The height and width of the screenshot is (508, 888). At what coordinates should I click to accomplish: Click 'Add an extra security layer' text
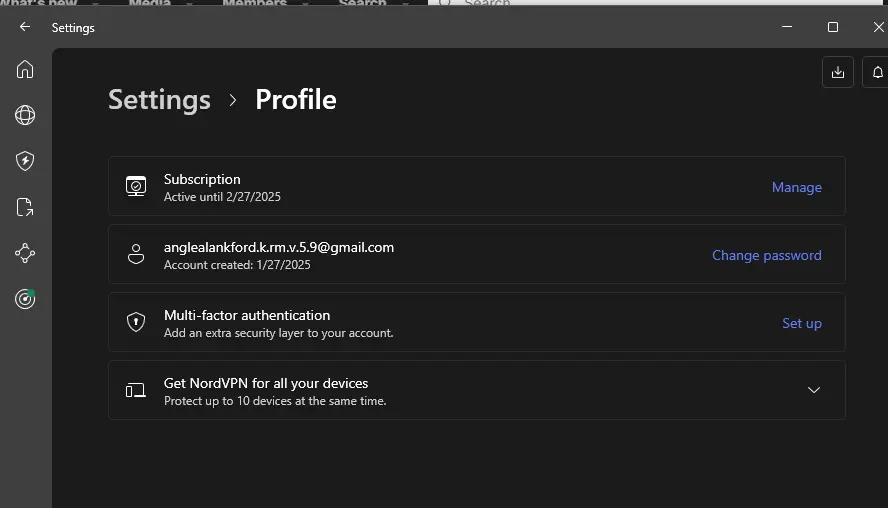click(278, 333)
